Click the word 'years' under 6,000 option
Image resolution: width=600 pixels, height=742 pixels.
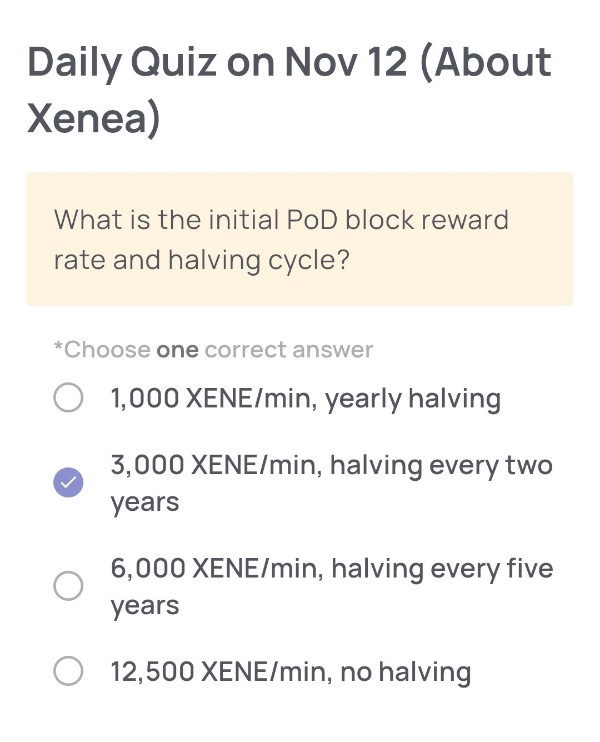point(144,605)
